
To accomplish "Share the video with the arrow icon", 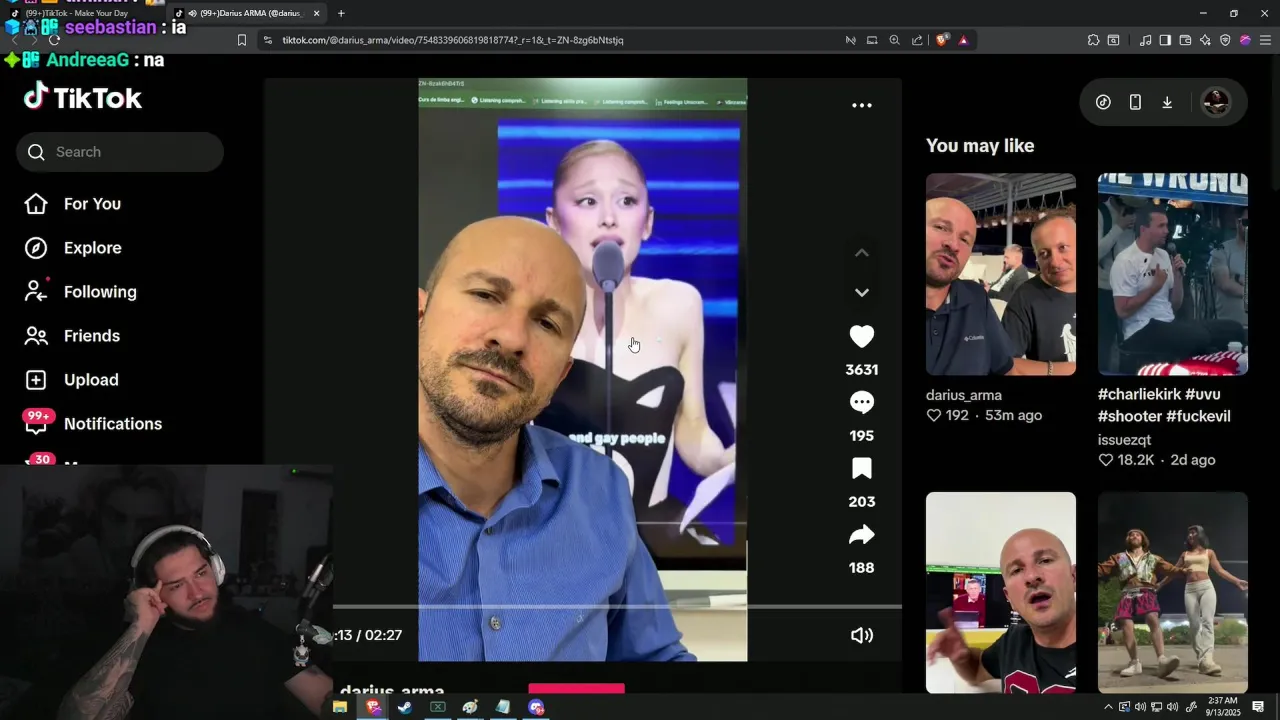I will [x=861, y=535].
